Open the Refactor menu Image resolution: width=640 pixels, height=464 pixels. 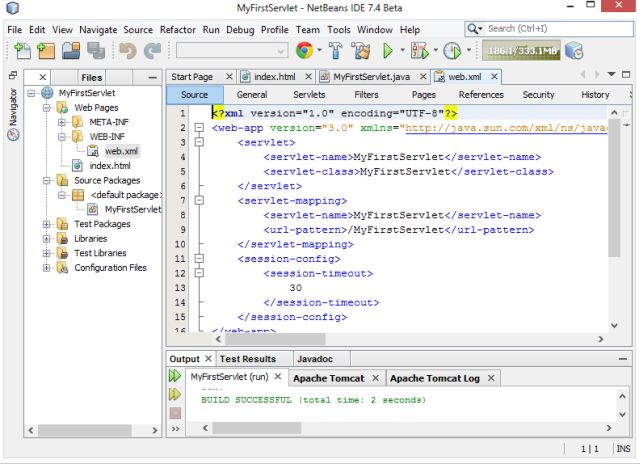click(178, 30)
